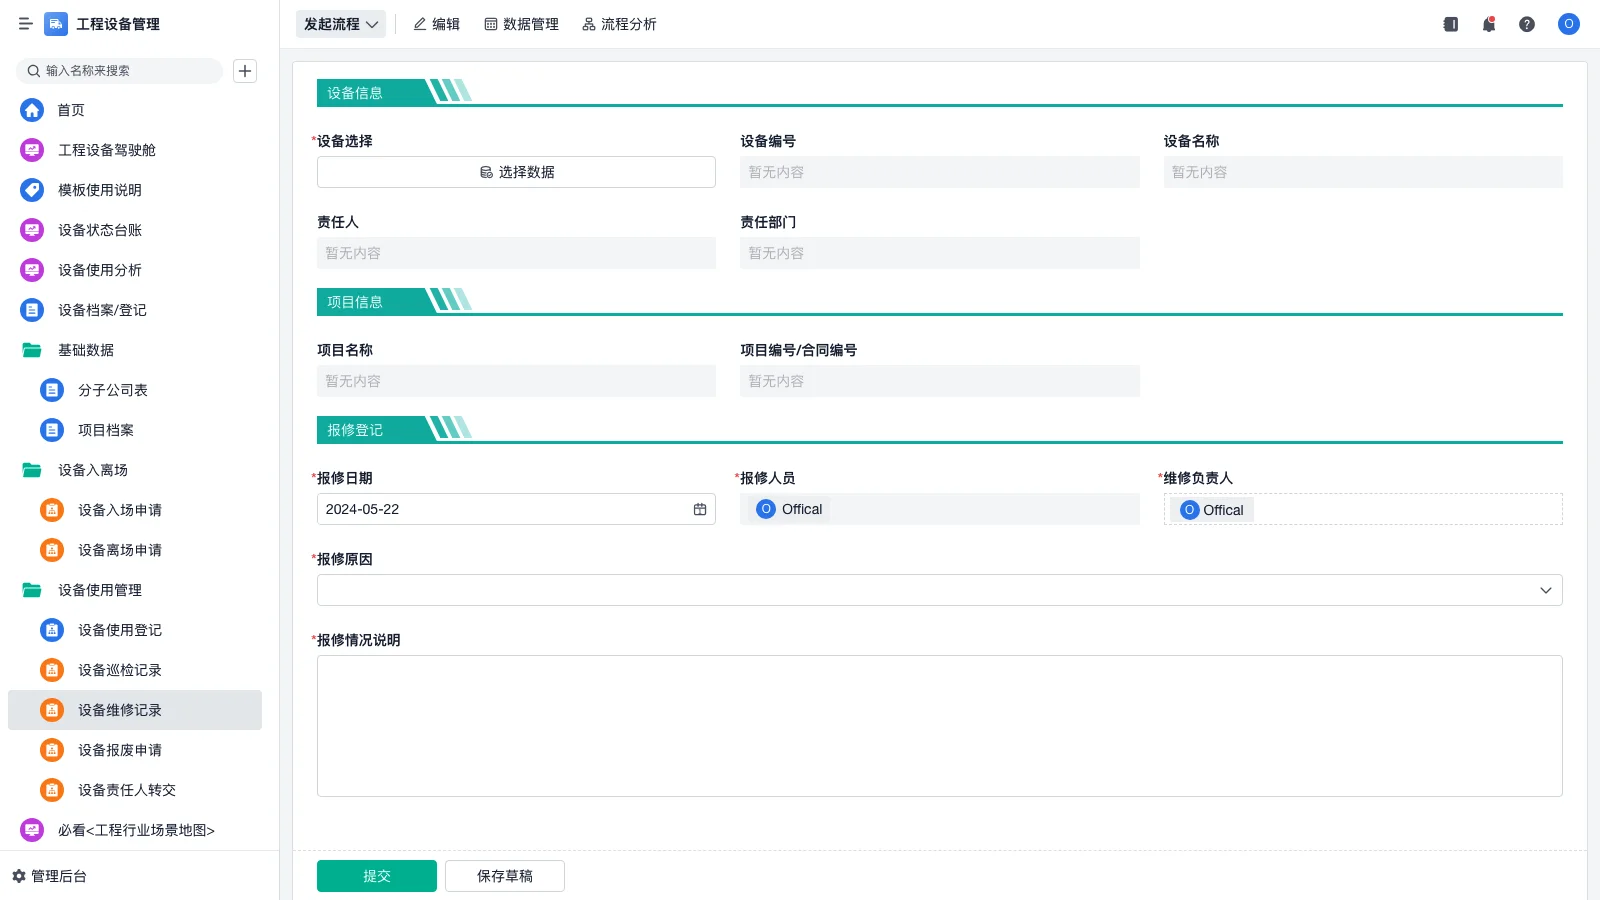The image size is (1600, 900).
Task: Open 设备使用分析 icon in sidebar
Action: [32, 270]
